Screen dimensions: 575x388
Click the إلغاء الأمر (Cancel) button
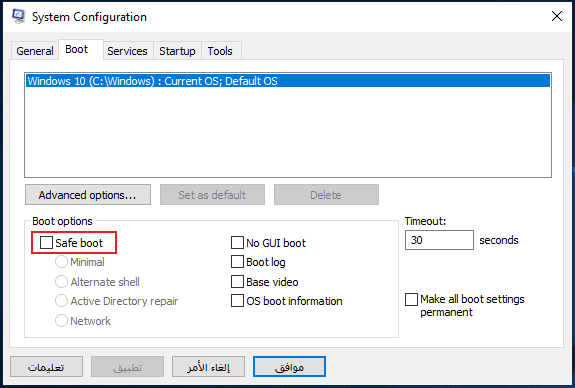click(x=208, y=367)
